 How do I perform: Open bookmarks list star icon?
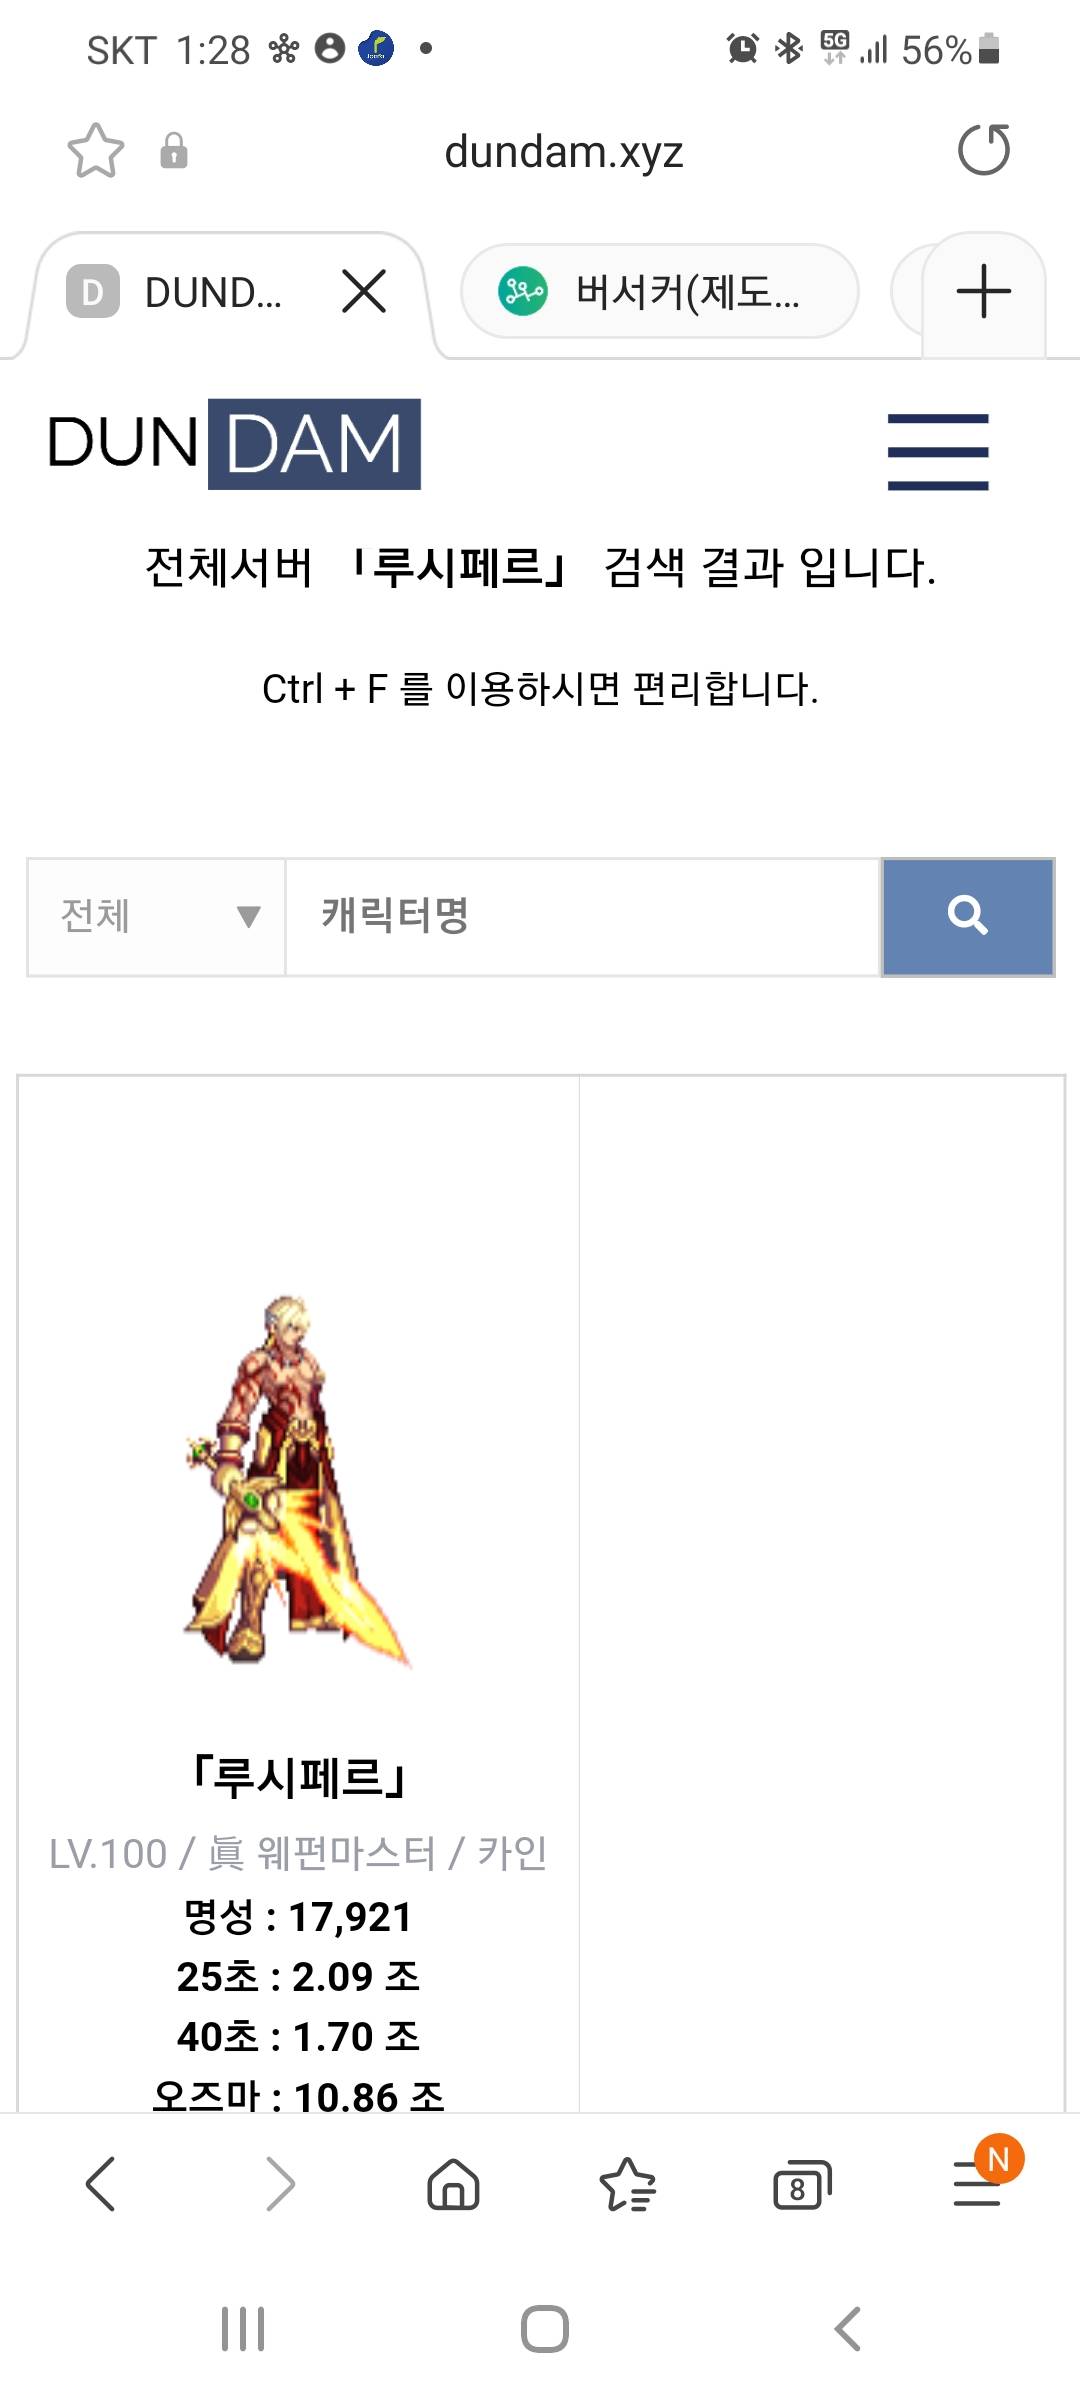(627, 2184)
